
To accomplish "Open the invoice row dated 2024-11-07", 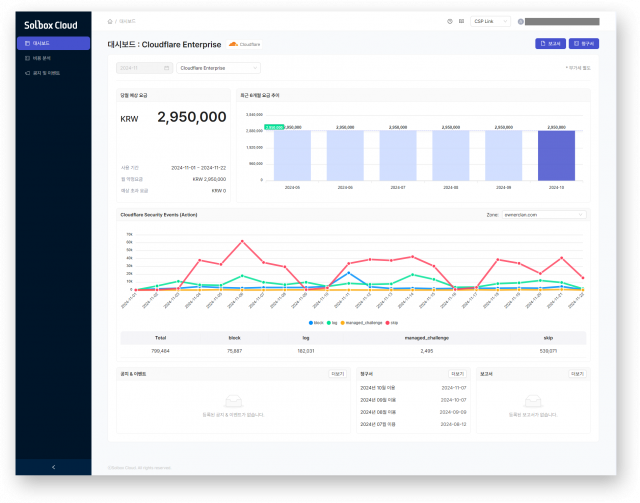I will click(x=413, y=388).
